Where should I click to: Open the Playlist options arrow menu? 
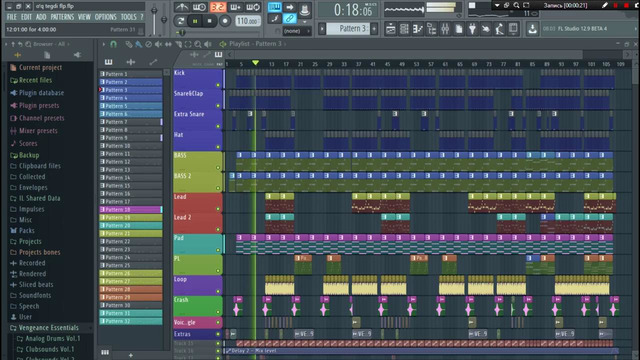[x=104, y=44]
